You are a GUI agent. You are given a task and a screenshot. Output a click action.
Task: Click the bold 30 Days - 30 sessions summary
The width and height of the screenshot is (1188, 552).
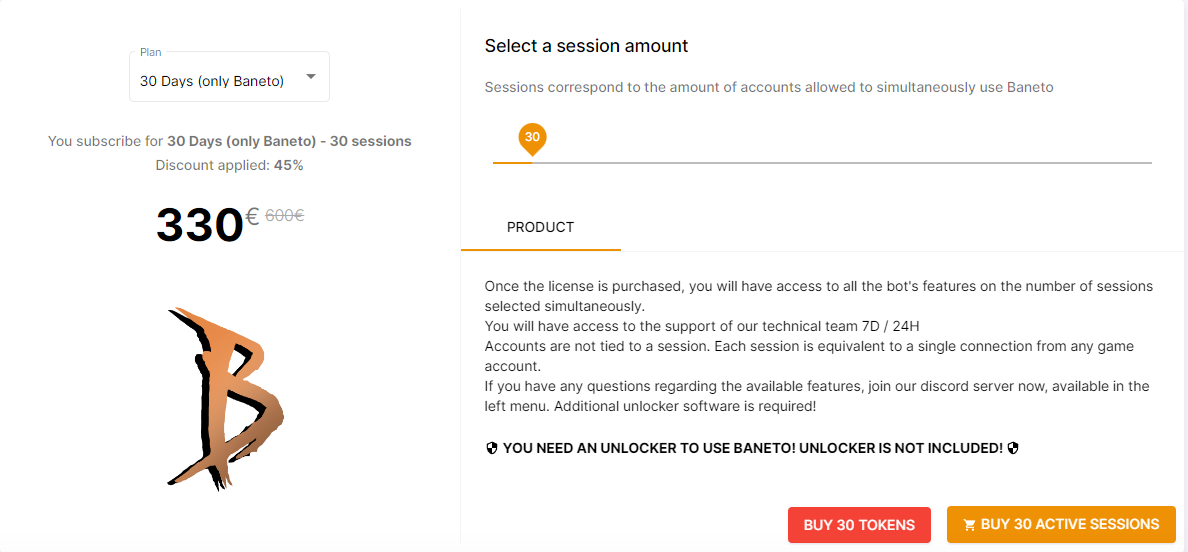289,141
